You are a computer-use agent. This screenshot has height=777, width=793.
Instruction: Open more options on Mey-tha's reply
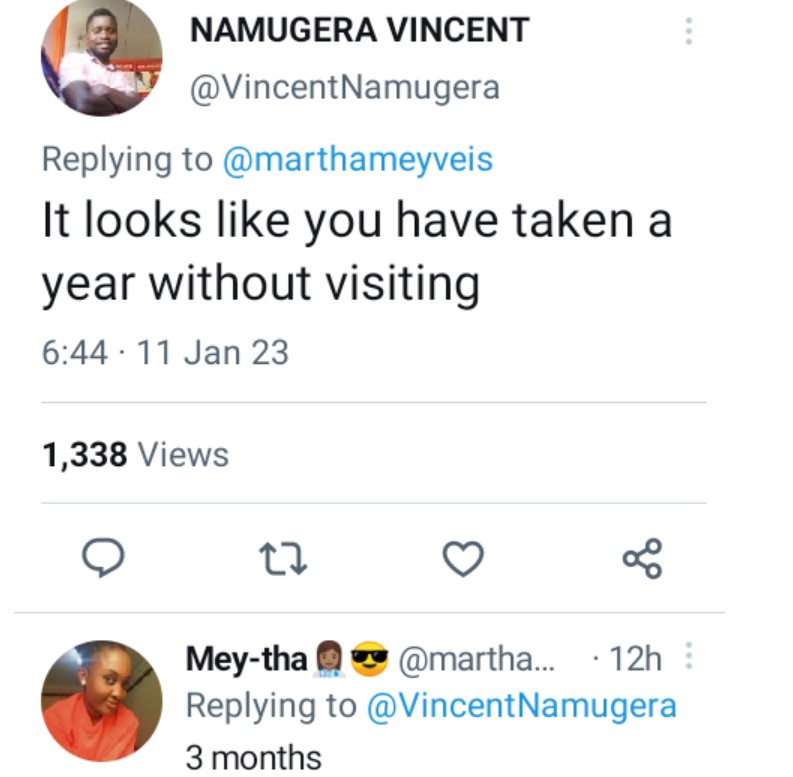click(x=687, y=658)
